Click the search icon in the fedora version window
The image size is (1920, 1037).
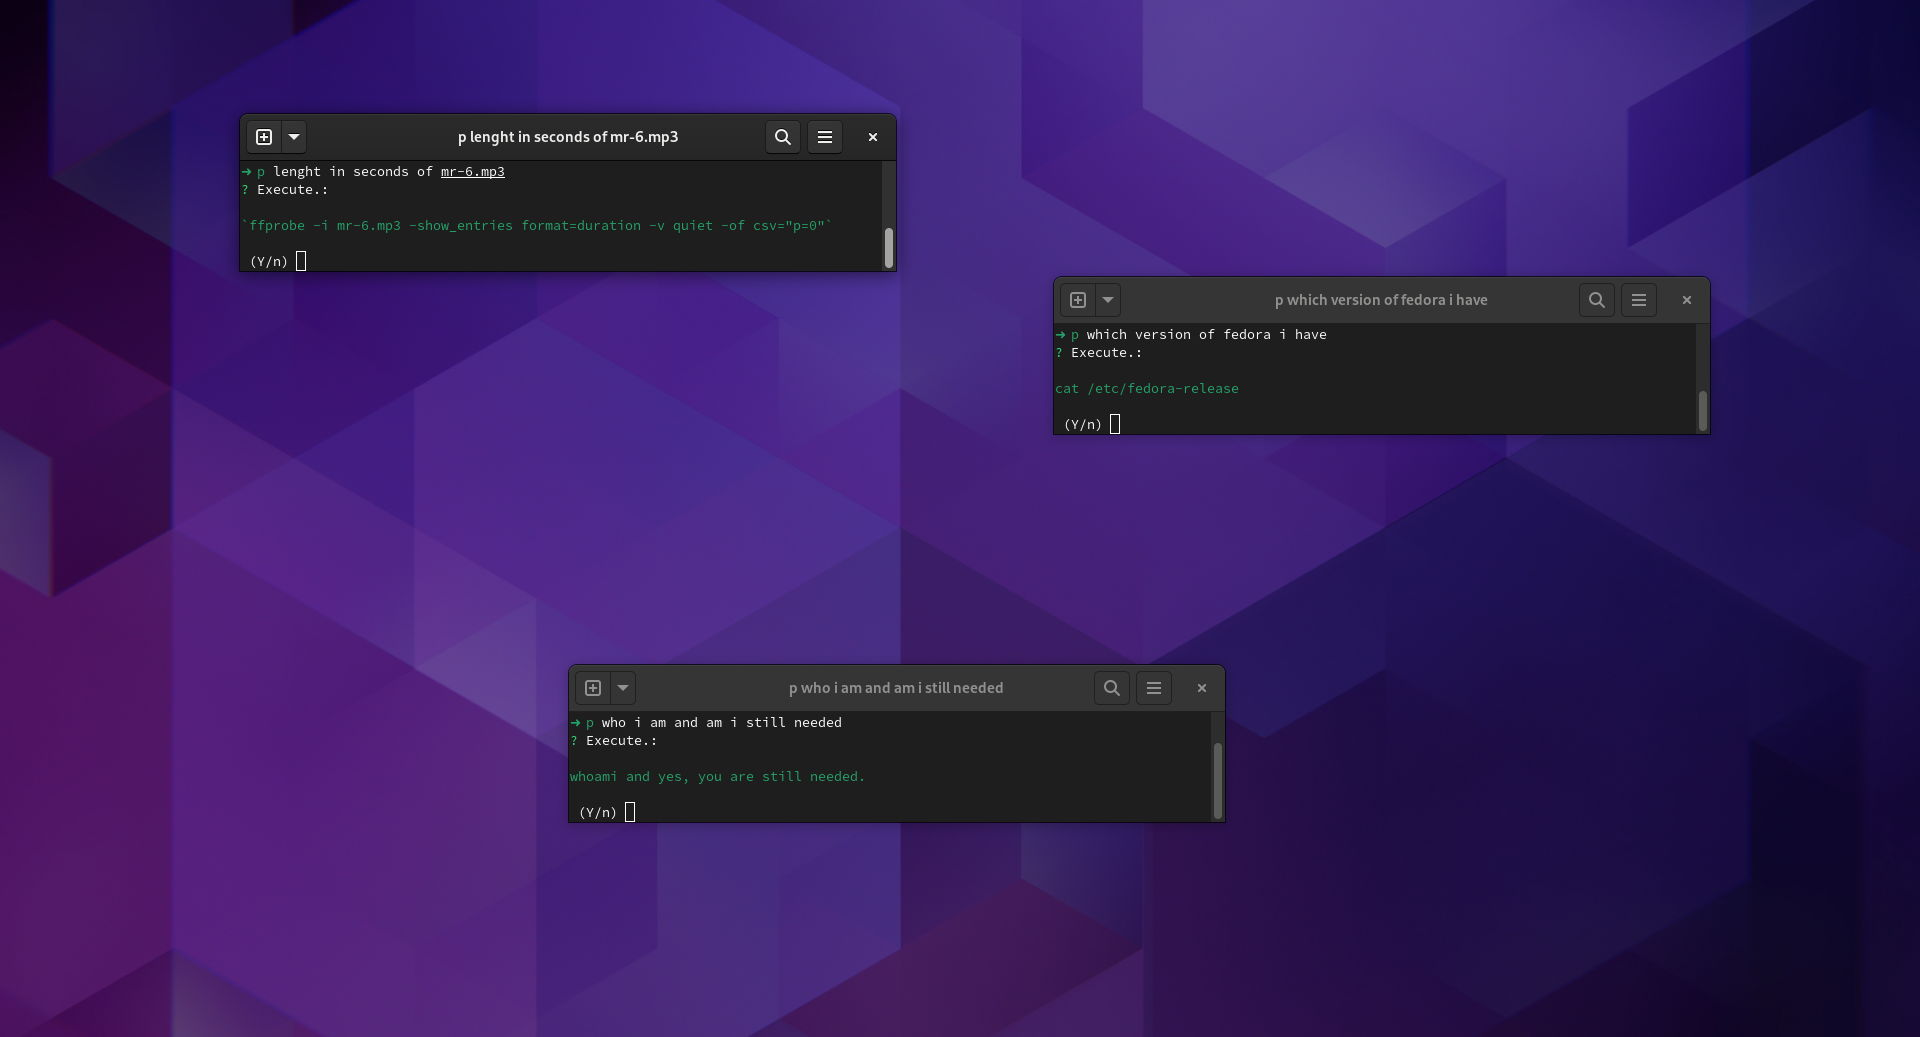point(1596,300)
